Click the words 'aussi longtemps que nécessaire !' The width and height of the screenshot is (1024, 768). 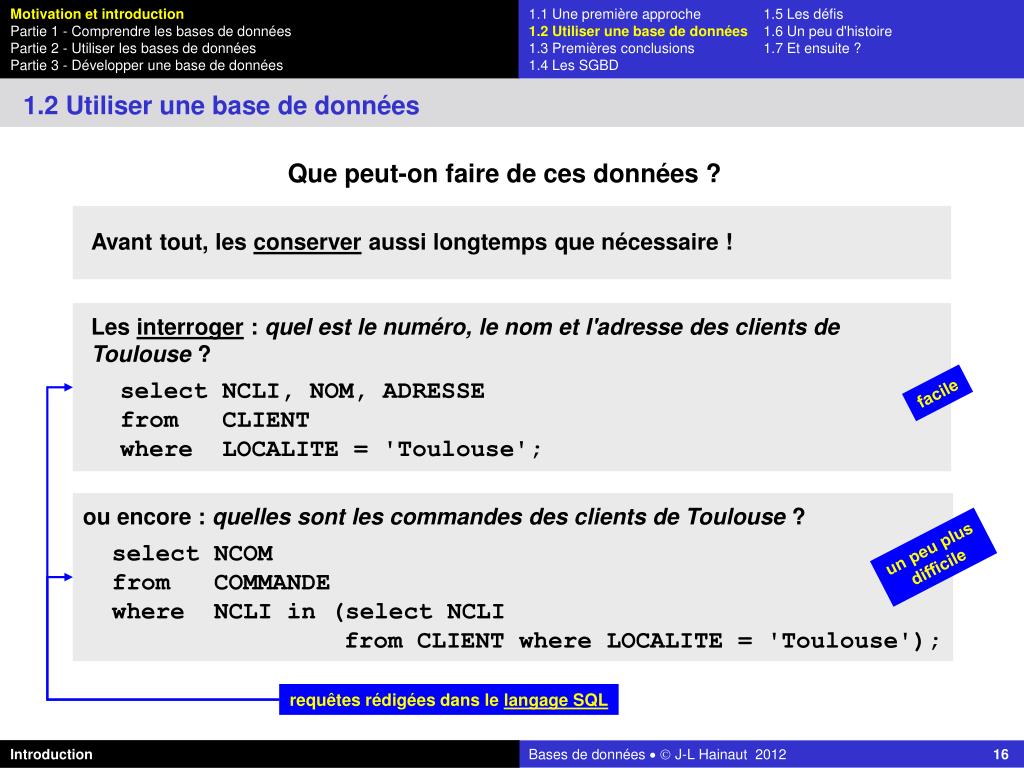[551, 242]
